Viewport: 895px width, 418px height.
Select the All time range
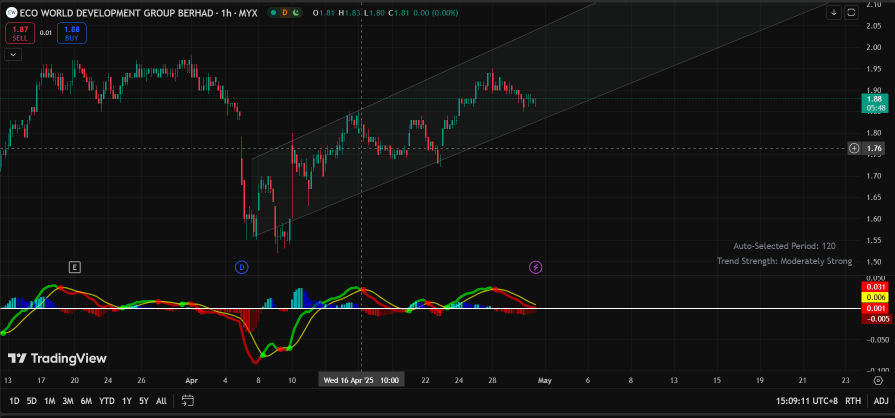[x=162, y=401]
